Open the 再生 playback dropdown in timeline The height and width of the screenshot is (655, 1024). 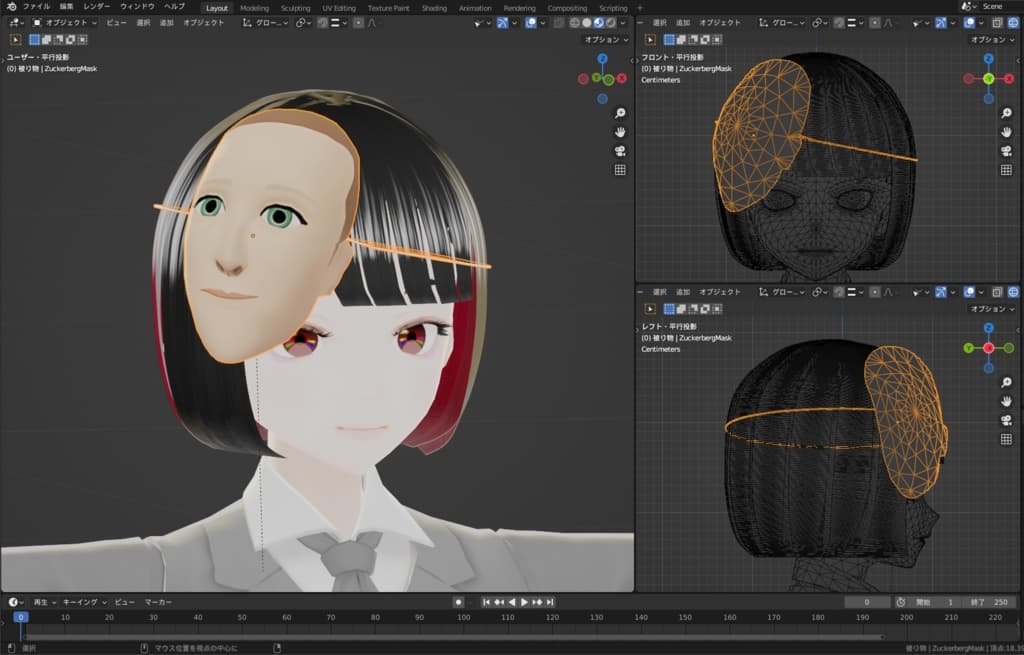point(44,602)
